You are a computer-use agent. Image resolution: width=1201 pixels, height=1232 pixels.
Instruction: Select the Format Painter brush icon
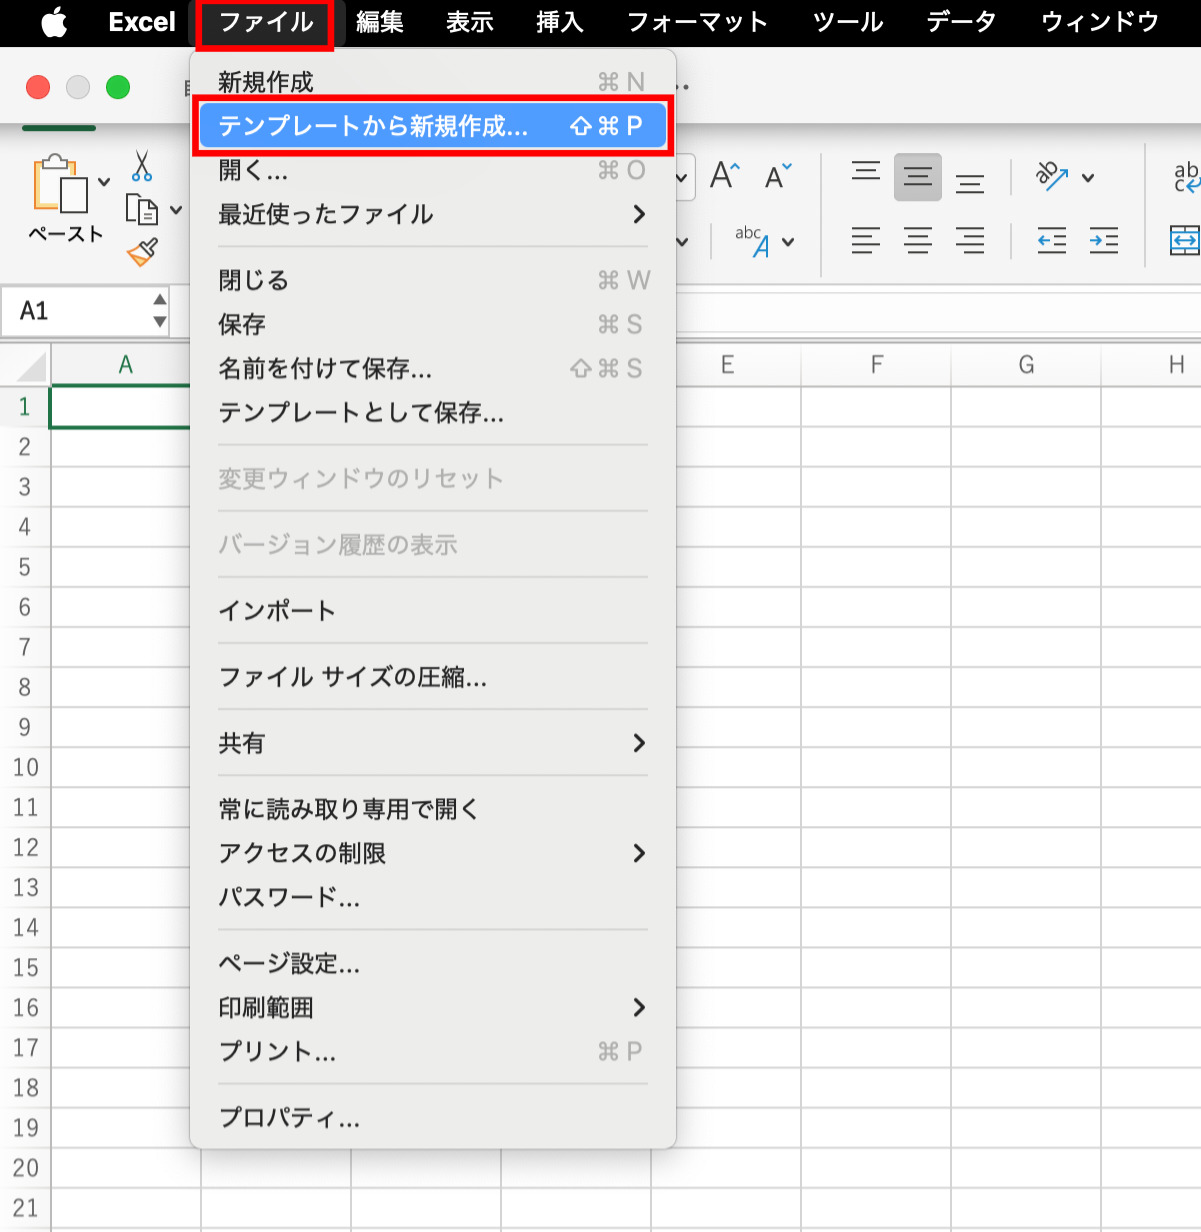tap(142, 252)
